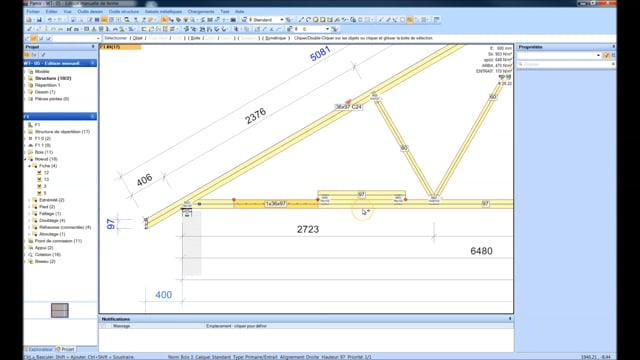Open the Chargements menu

click(x=201, y=11)
